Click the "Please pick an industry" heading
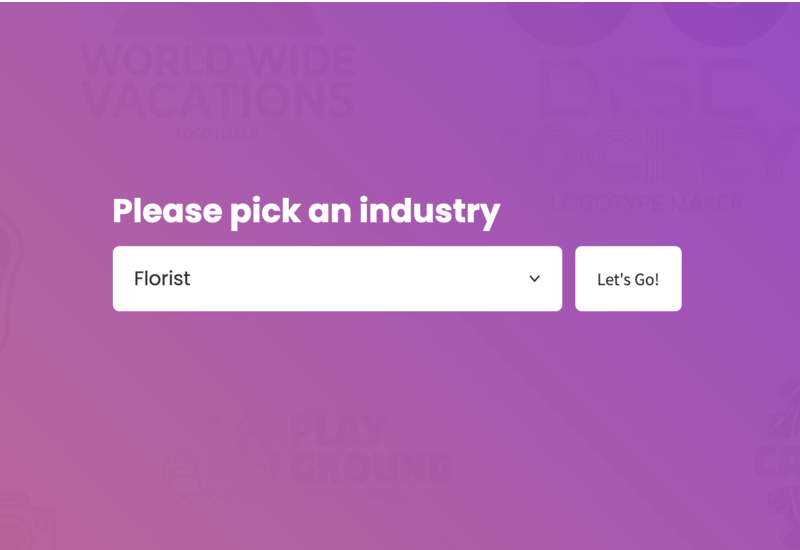 tap(306, 212)
